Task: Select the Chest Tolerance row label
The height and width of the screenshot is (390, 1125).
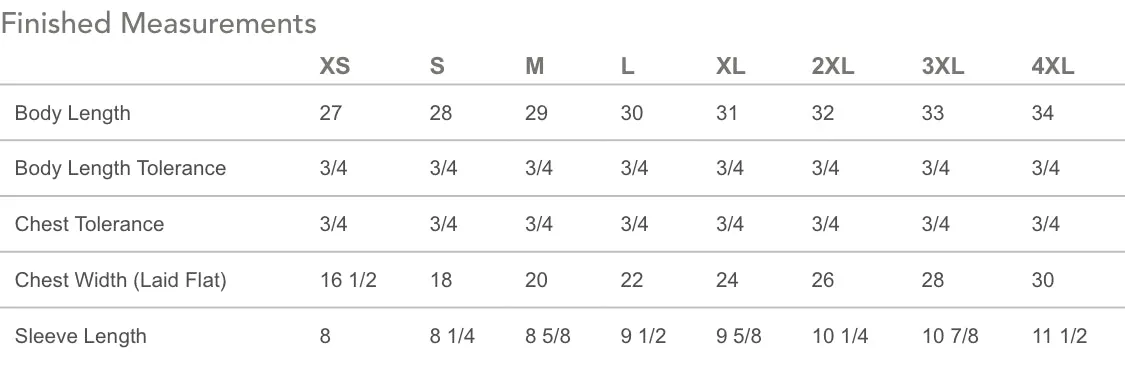Action: (x=90, y=224)
